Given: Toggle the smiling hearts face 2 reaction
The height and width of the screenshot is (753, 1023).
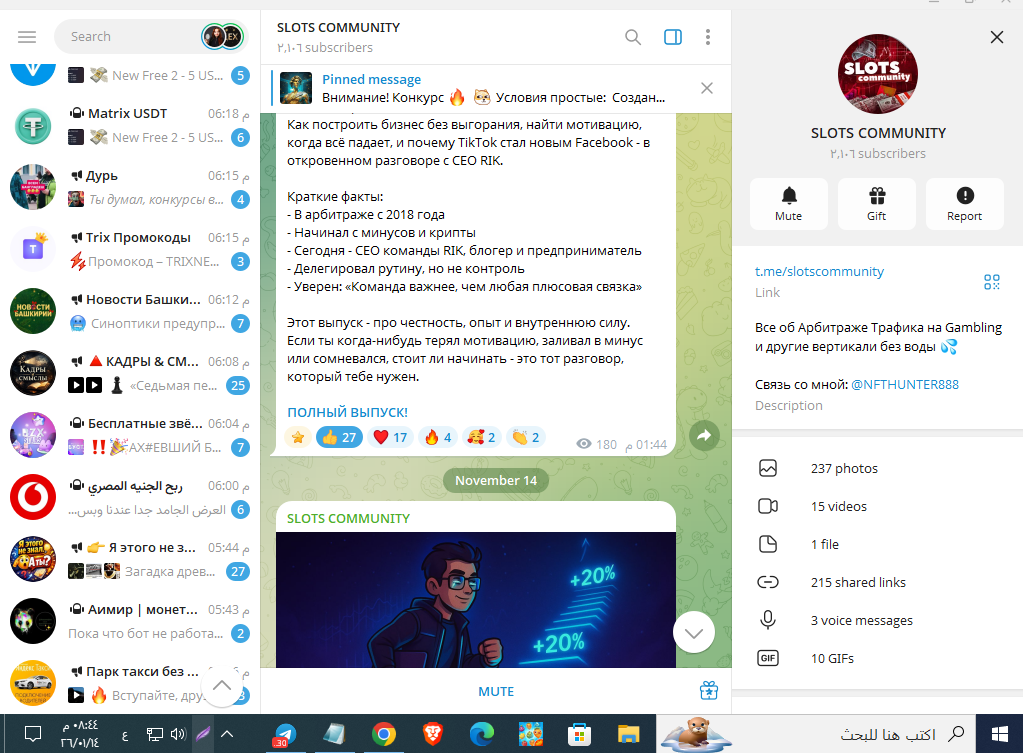Looking at the screenshot, I should (x=481, y=437).
